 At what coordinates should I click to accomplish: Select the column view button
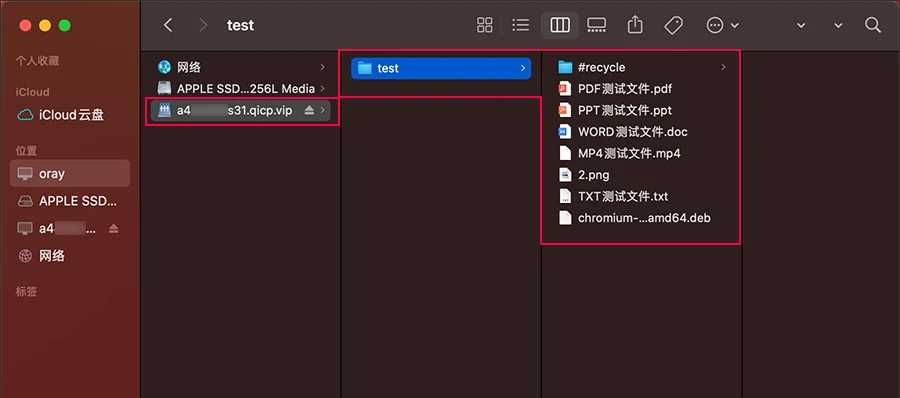click(560, 25)
